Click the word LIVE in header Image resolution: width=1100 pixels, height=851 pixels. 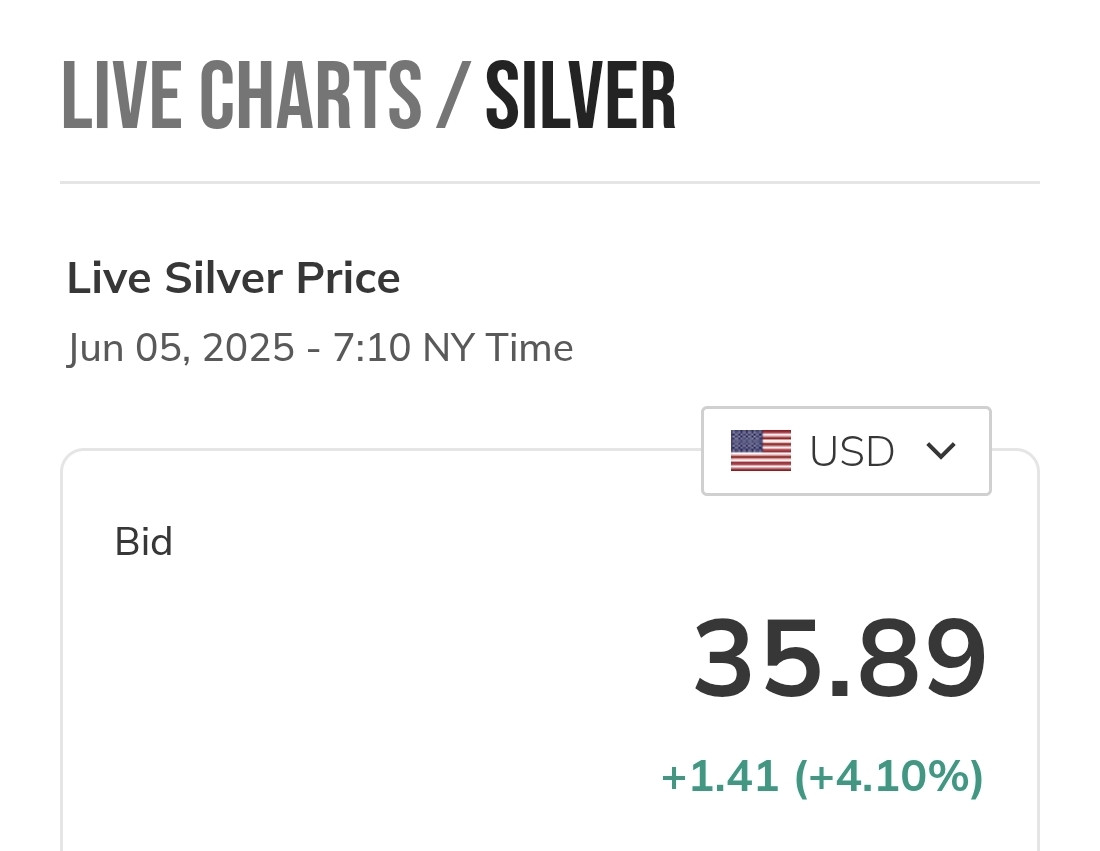click(119, 96)
